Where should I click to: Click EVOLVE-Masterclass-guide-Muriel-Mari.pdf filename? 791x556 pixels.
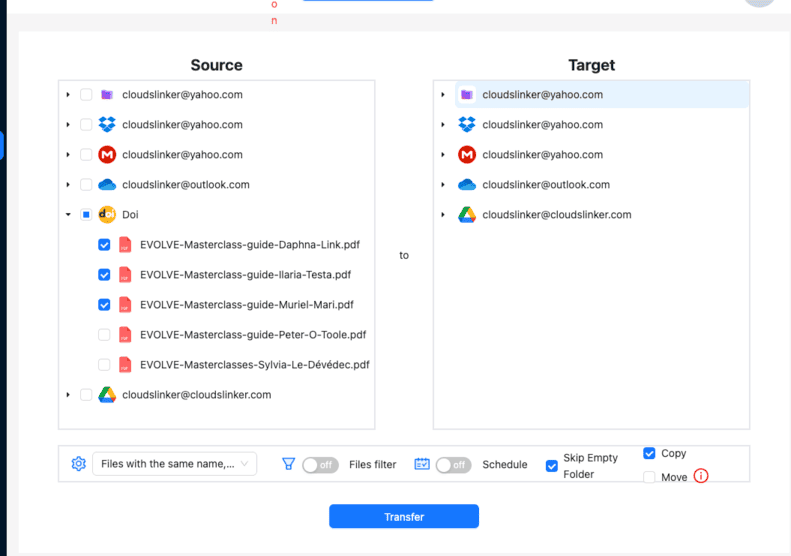247,304
